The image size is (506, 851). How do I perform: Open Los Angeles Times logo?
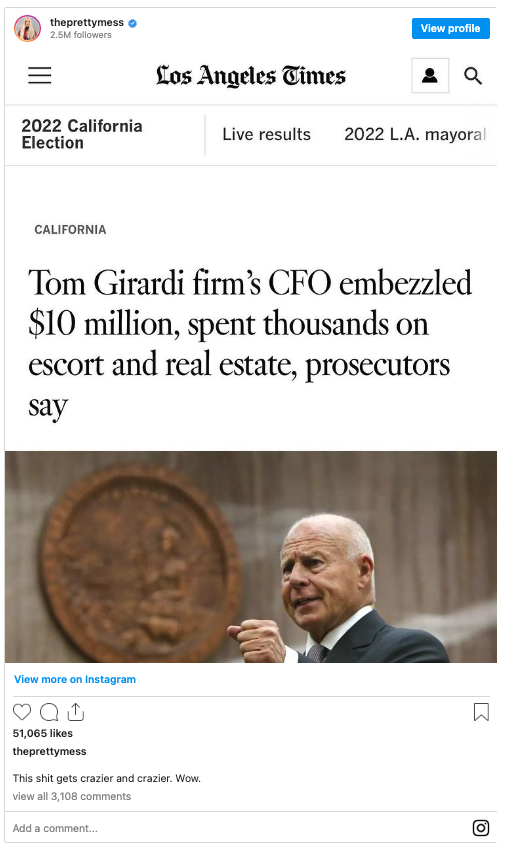[x=251, y=76]
